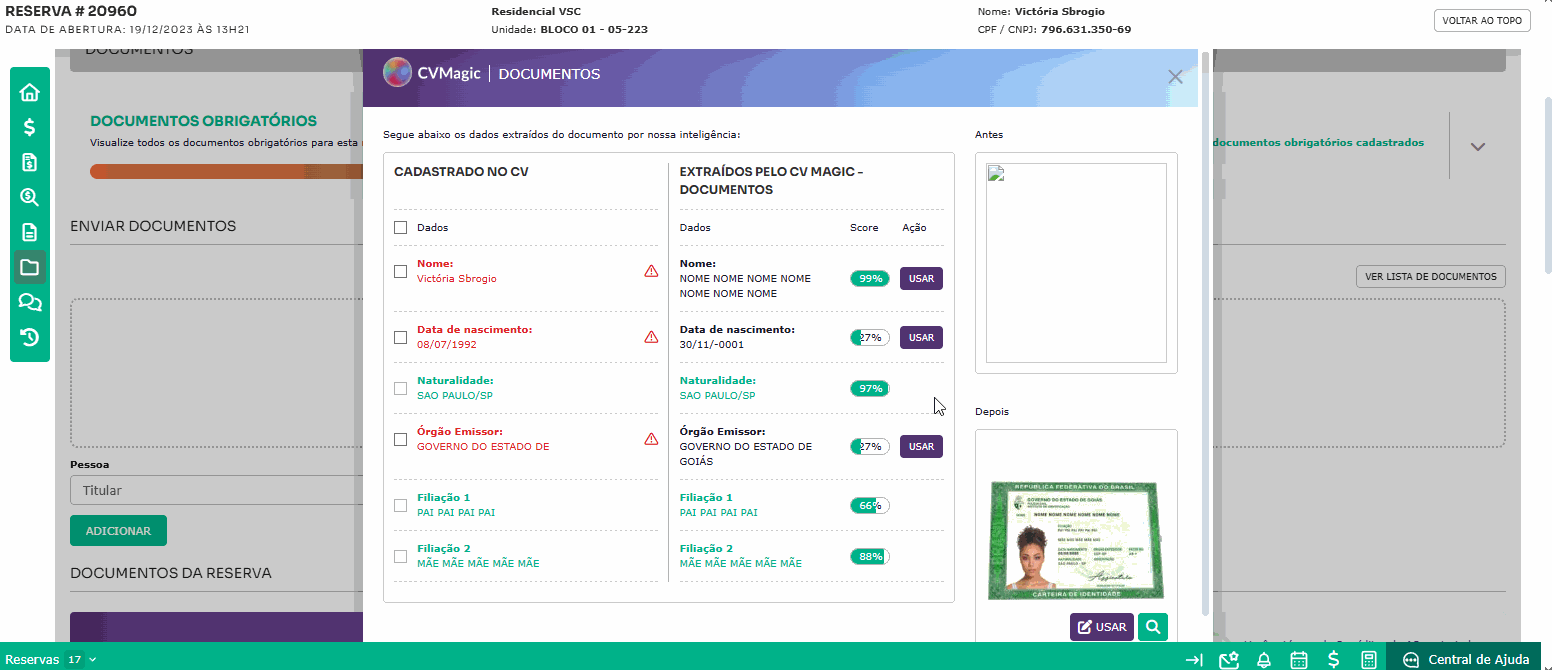The image size is (1552, 670).
Task: Open the invoice document sidebar icon
Action: 30,162
